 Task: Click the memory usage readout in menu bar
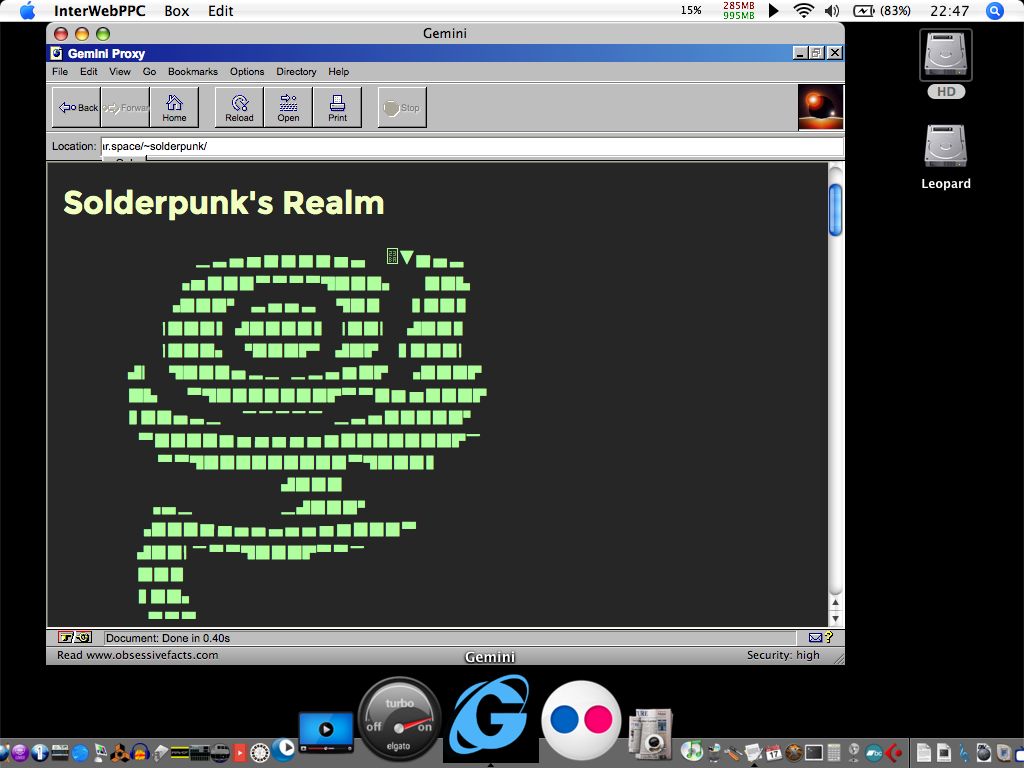739,10
